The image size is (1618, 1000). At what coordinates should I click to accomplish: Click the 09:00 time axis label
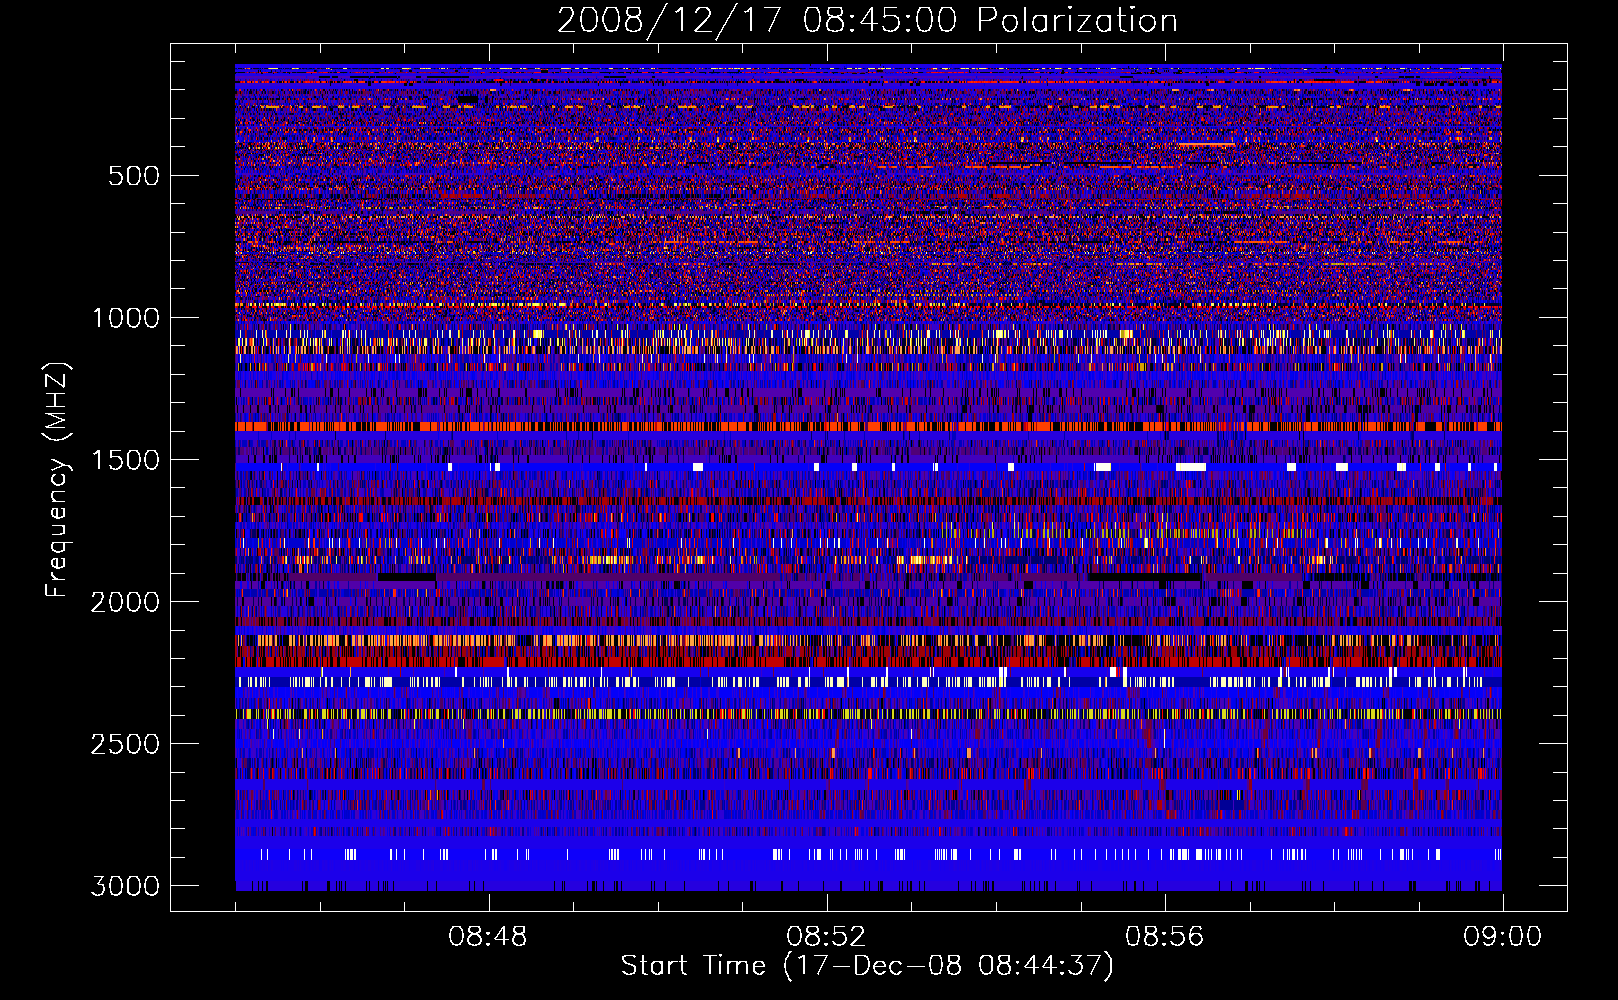tap(1502, 937)
